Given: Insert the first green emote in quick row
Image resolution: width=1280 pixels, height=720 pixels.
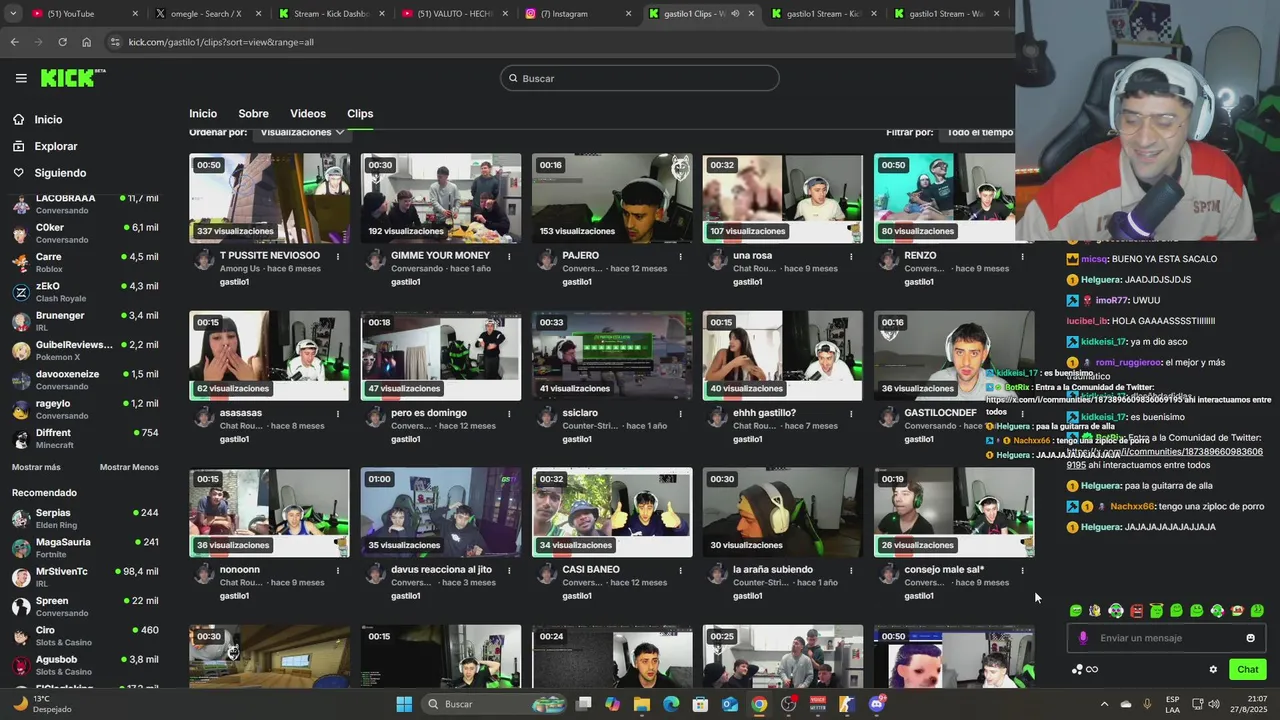Looking at the screenshot, I should pos(1076,611).
